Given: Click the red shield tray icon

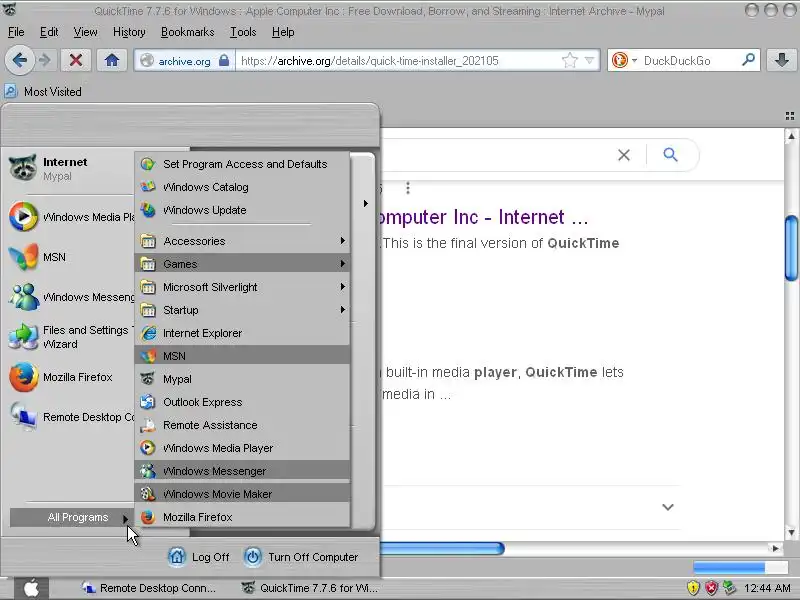Looking at the screenshot, I should pyautogui.click(x=711, y=588).
